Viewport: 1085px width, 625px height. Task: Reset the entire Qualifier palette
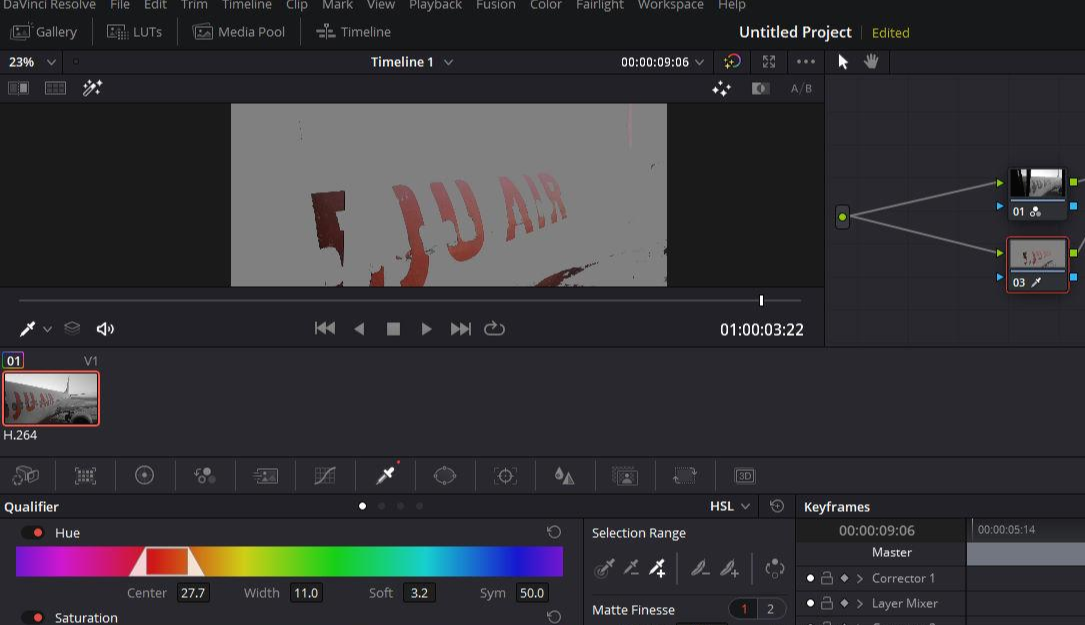click(777, 506)
